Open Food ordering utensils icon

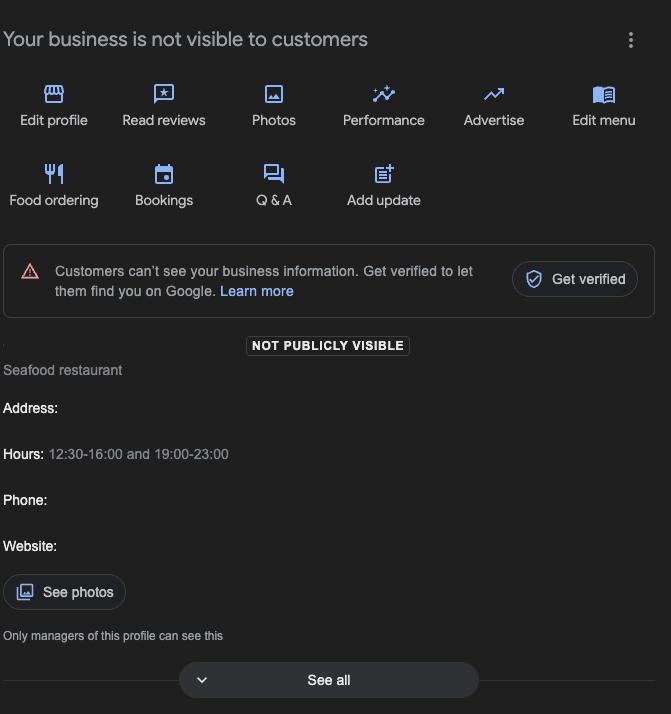tap(54, 174)
